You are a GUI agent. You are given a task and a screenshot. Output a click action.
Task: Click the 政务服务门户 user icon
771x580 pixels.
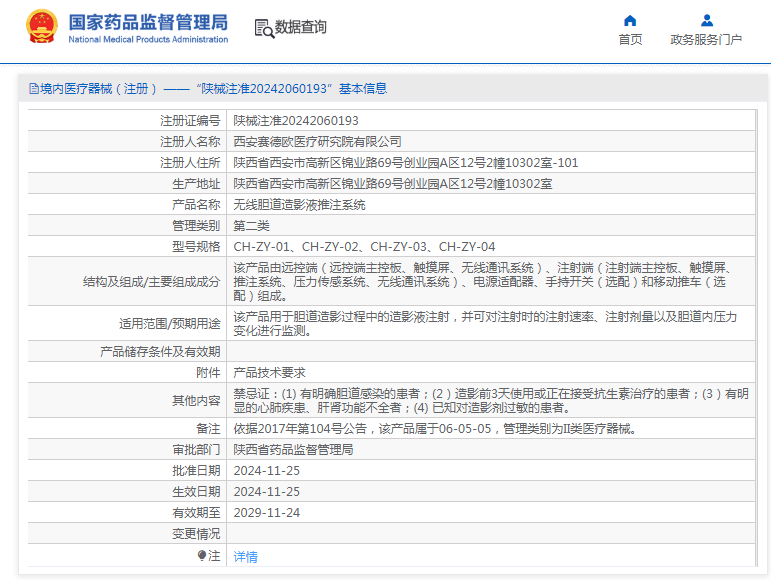707,21
